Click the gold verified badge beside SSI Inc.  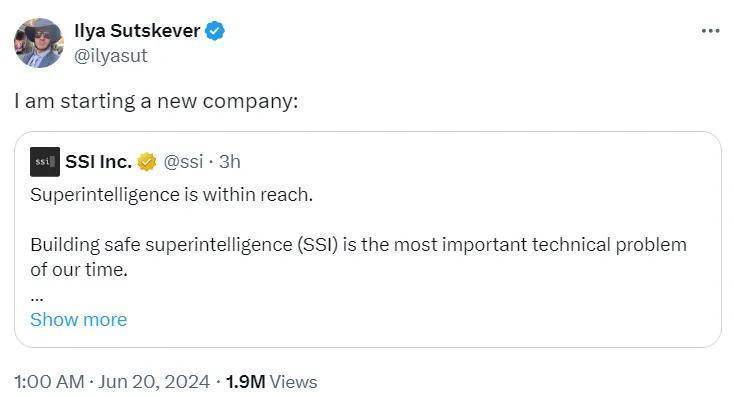tap(147, 162)
